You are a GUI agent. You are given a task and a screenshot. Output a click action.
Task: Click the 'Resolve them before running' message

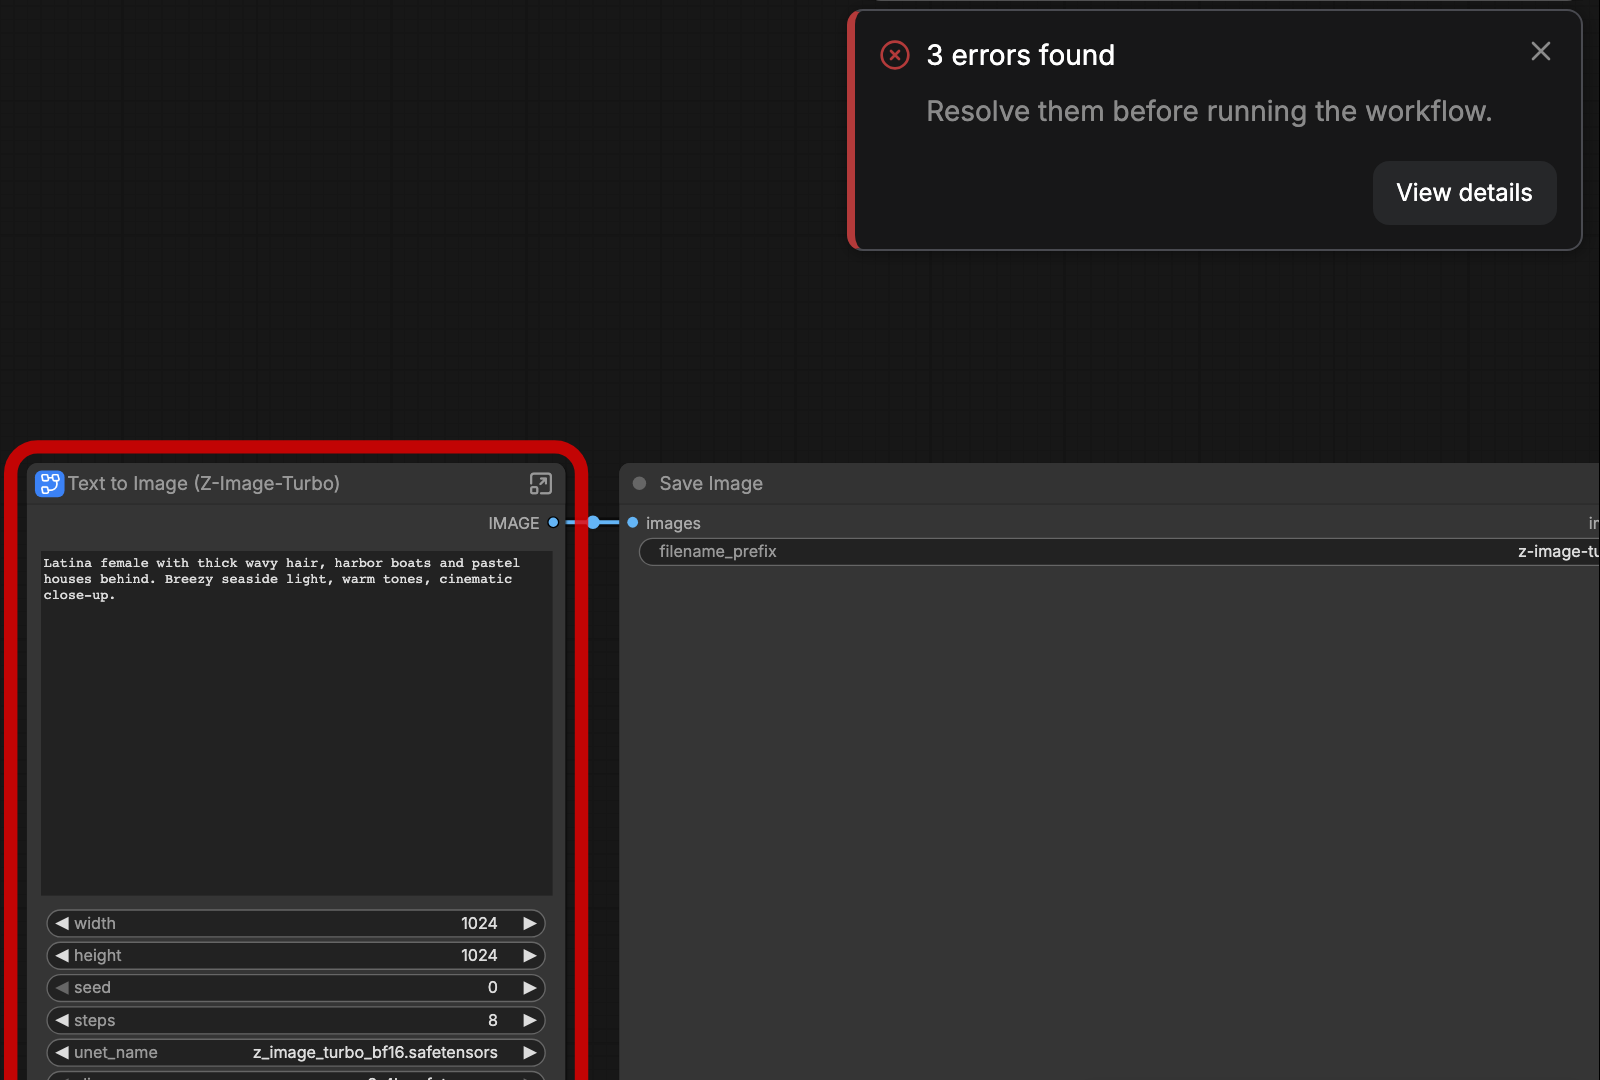coord(1209,111)
